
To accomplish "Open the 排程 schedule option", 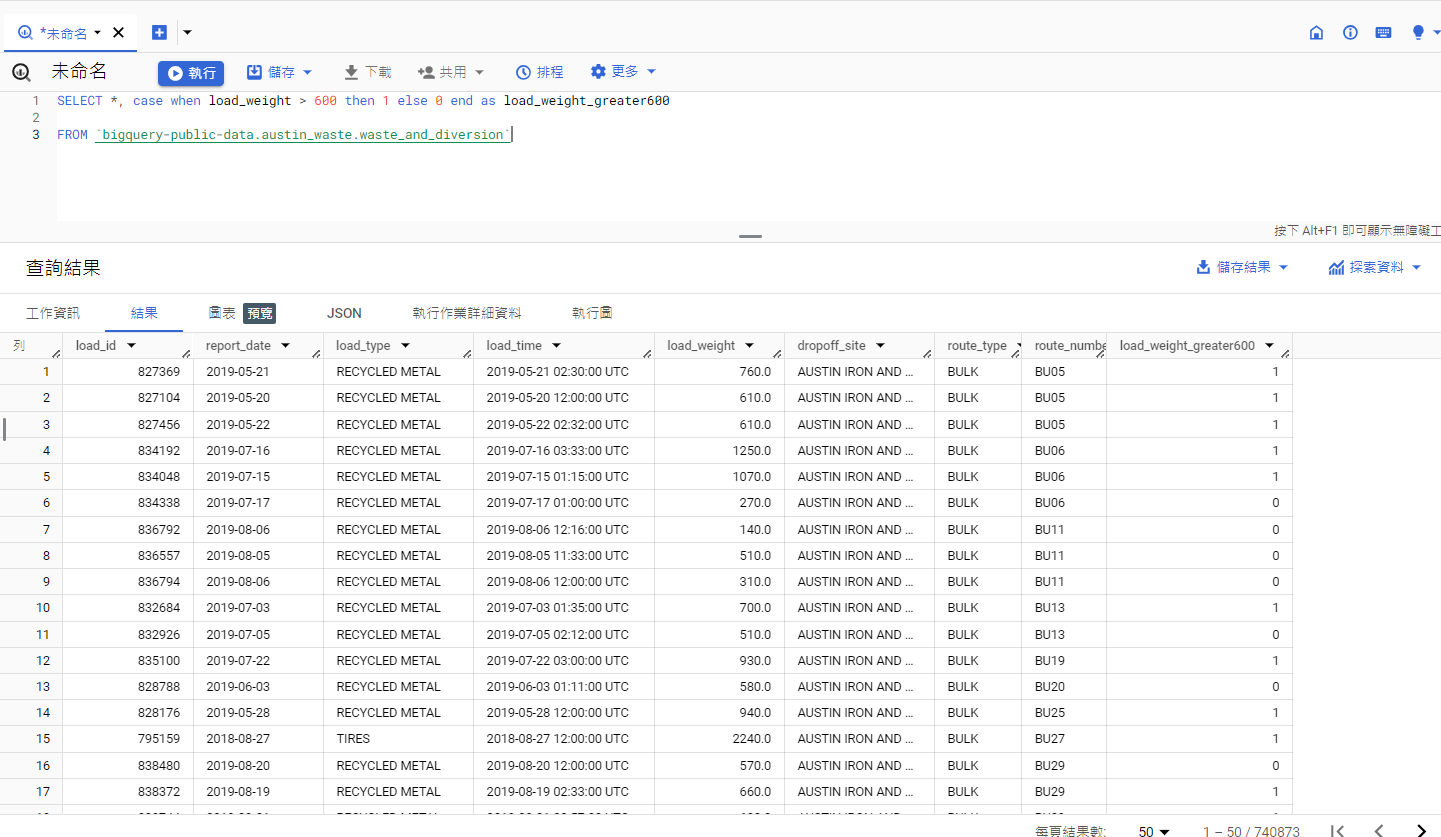I will coord(539,72).
